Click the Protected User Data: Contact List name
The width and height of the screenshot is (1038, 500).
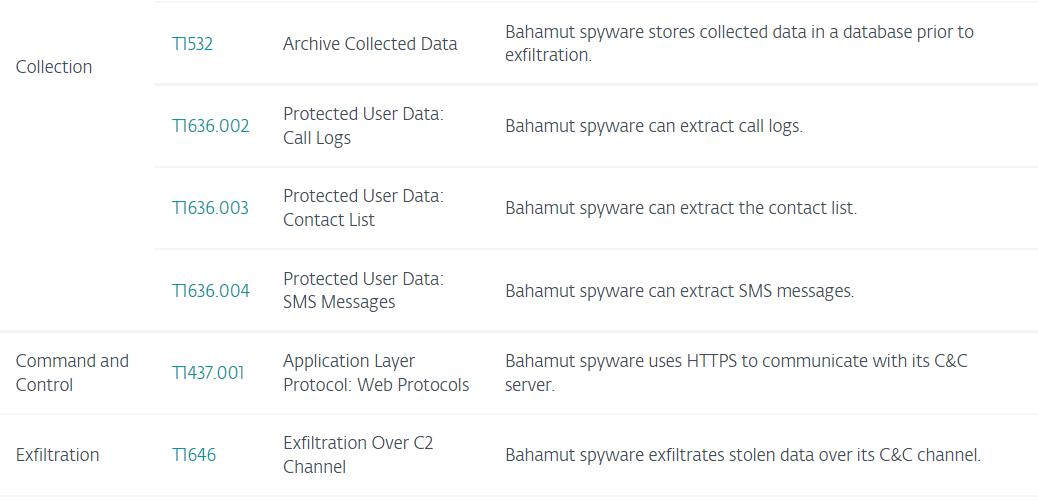pyautogui.click(x=363, y=208)
